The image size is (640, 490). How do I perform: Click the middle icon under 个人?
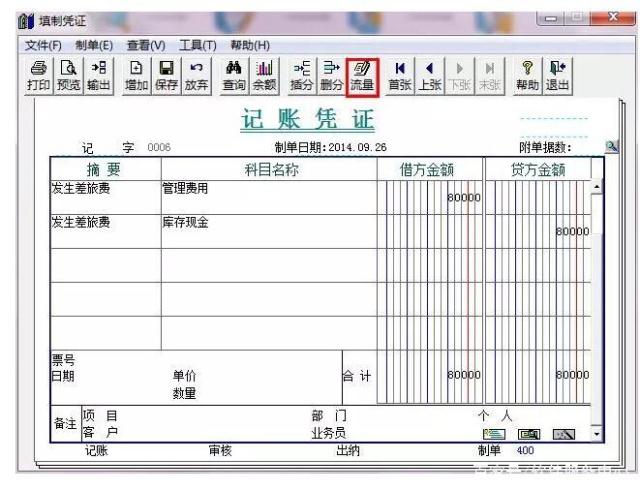click(x=529, y=434)
